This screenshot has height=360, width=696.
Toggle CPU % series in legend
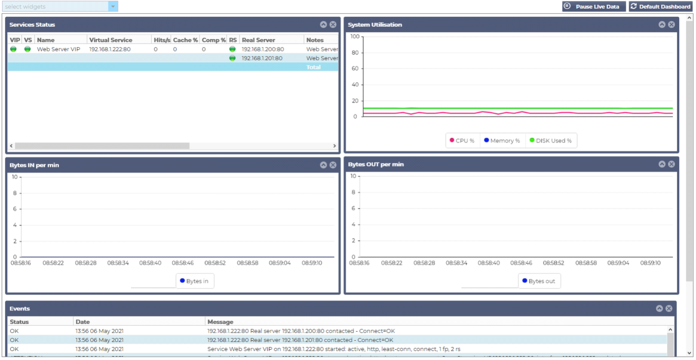[462, 141]
